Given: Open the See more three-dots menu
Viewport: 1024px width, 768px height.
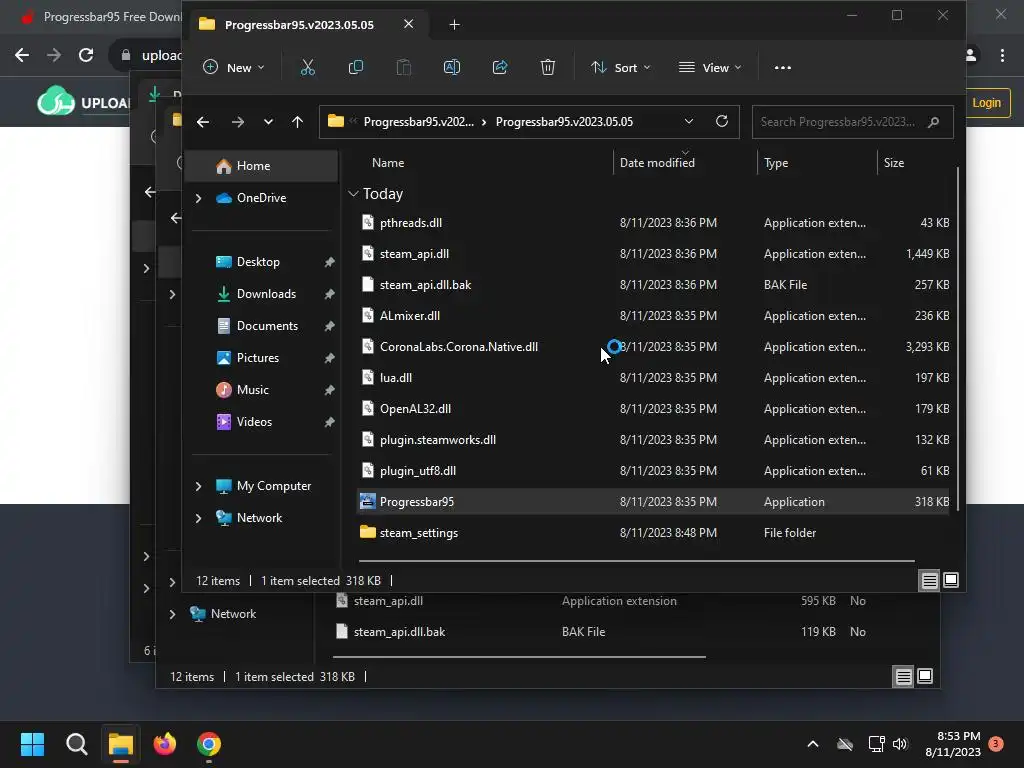Looking at the screenshot, I should 782,67.
